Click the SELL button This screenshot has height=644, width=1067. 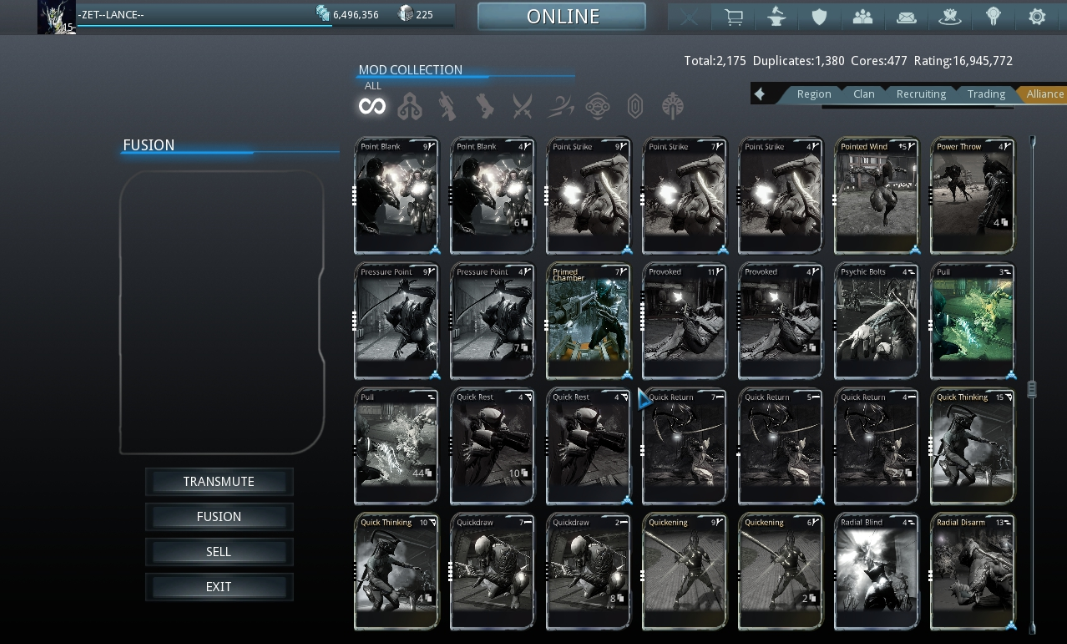click(x=219, y=551)
